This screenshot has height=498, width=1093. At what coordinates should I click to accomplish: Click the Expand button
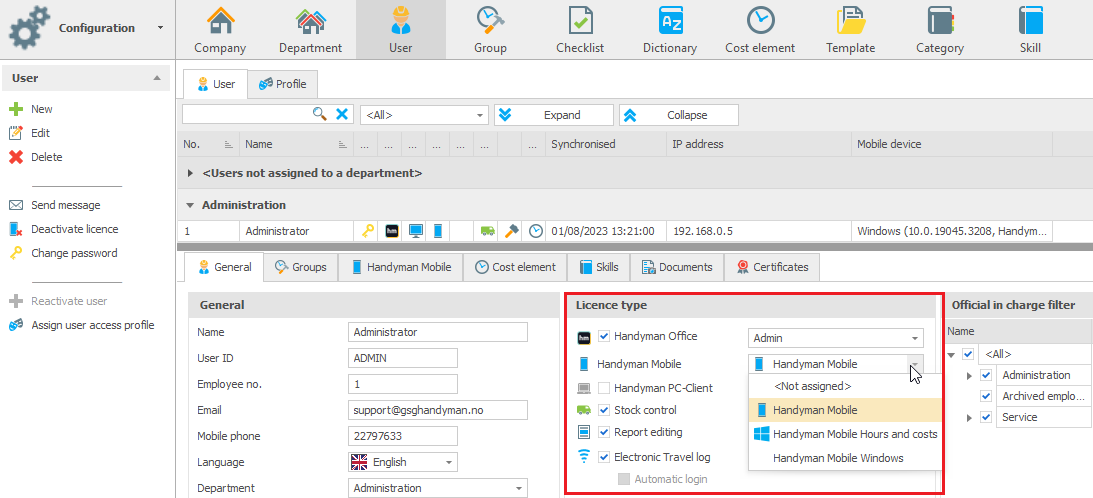point(553,115)
